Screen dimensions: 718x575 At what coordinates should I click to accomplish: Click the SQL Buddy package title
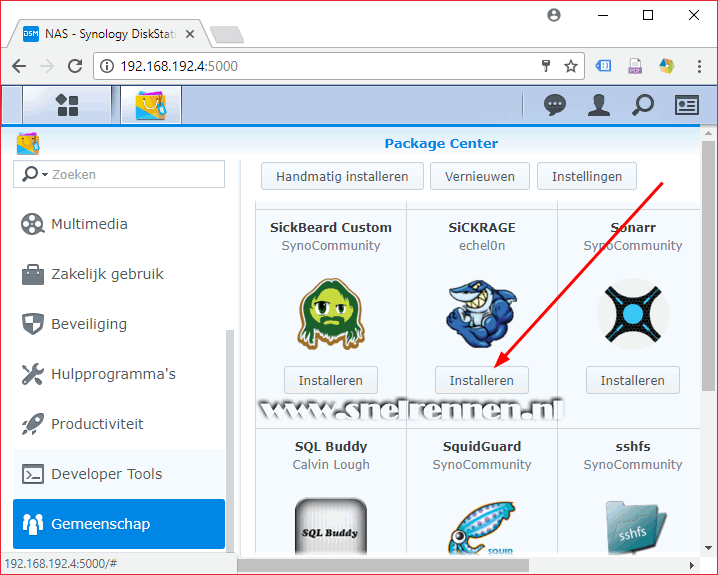click(331, 446)
